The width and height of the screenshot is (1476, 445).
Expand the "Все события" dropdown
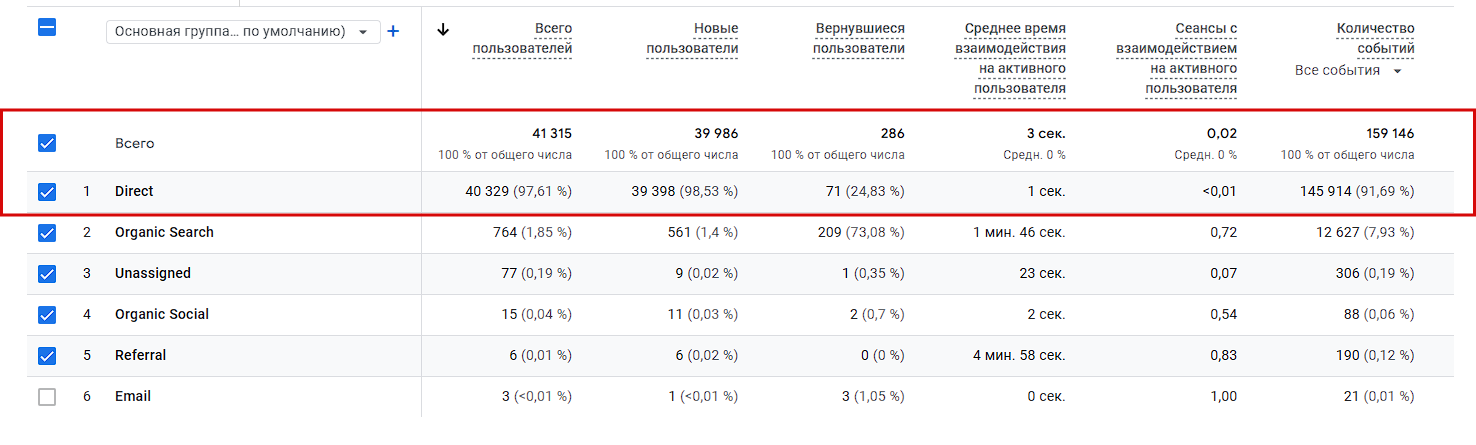(x=1348, y=71)
